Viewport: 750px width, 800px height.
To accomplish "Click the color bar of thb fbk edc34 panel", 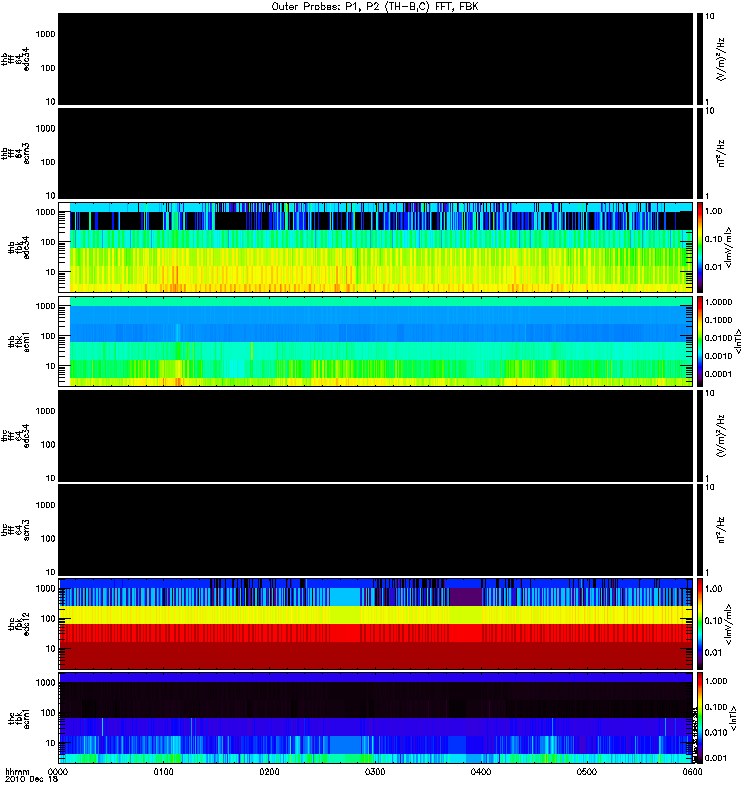I will pyautogui.click(x=700, y=247).
